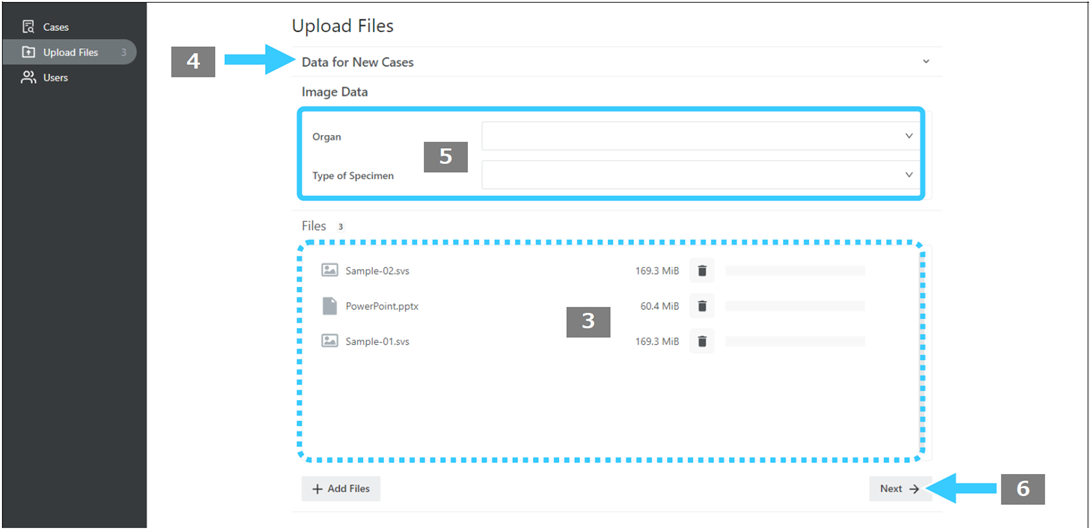Click the Users sidebar icon

29,77
